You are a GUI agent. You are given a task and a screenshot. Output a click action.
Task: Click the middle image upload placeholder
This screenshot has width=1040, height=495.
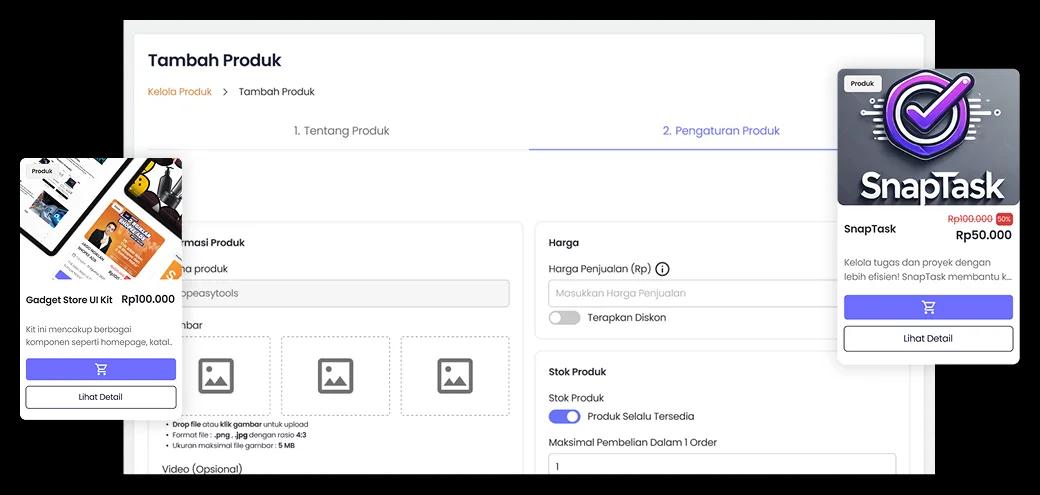coord(335,376)
